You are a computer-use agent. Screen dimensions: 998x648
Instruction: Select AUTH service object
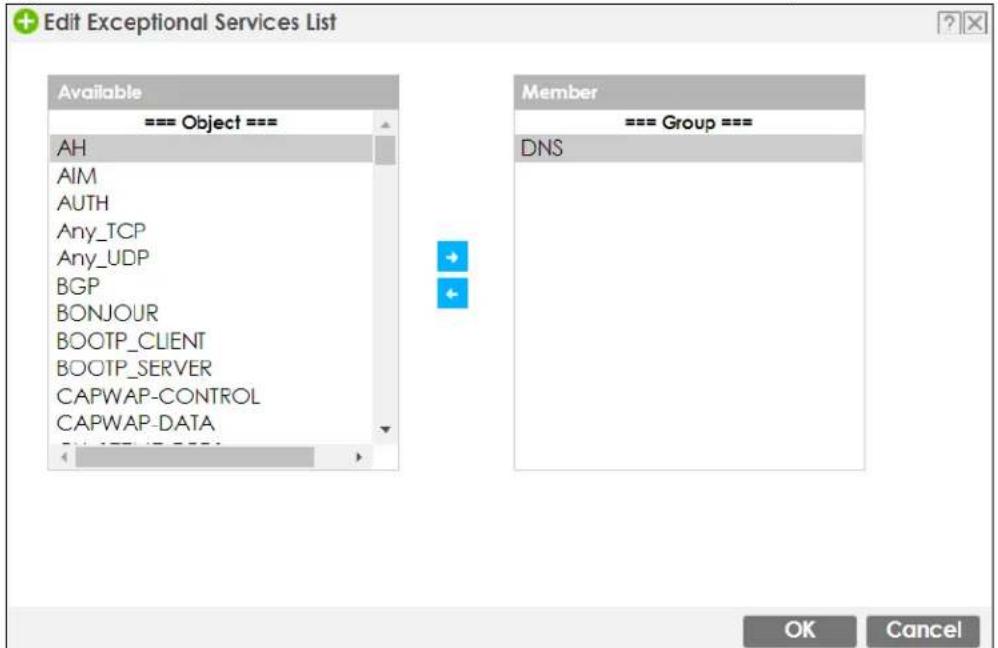click(211, 203)
